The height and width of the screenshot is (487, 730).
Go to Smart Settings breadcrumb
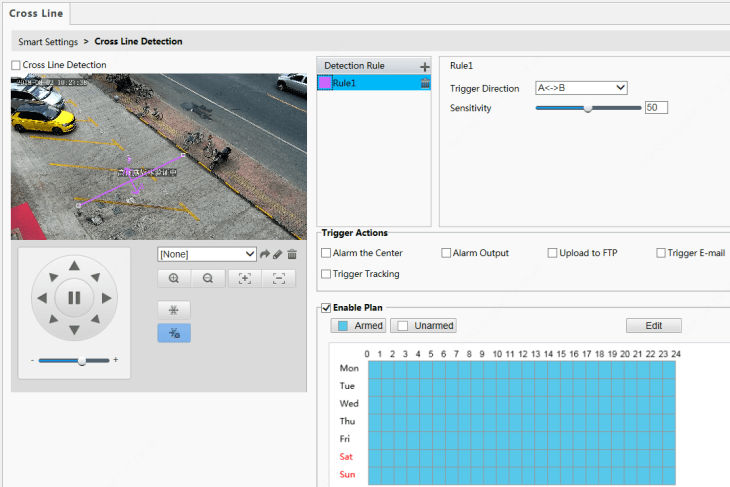pyautogui.click(x=48, y=42)
